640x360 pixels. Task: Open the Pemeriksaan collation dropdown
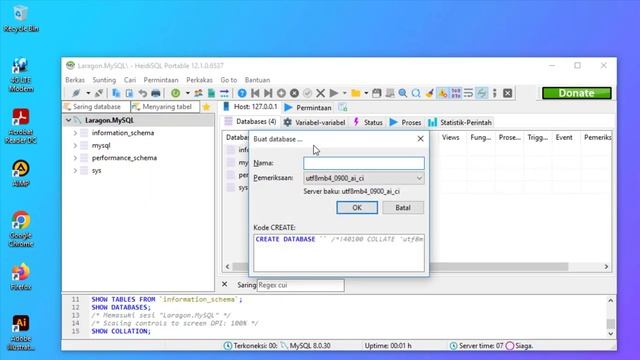tap(364, 178)
